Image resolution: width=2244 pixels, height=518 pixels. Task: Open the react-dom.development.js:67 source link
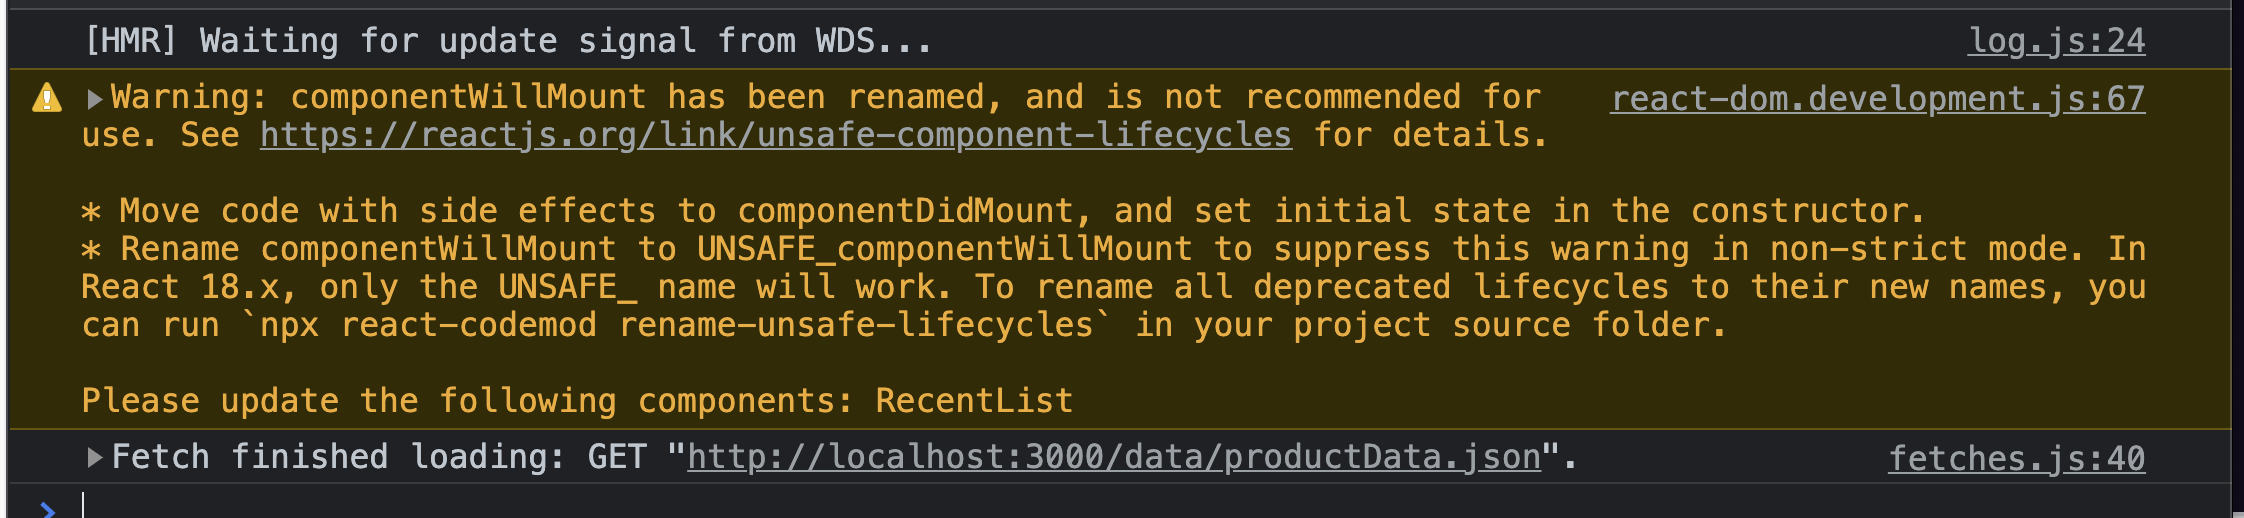point(1877,98)
